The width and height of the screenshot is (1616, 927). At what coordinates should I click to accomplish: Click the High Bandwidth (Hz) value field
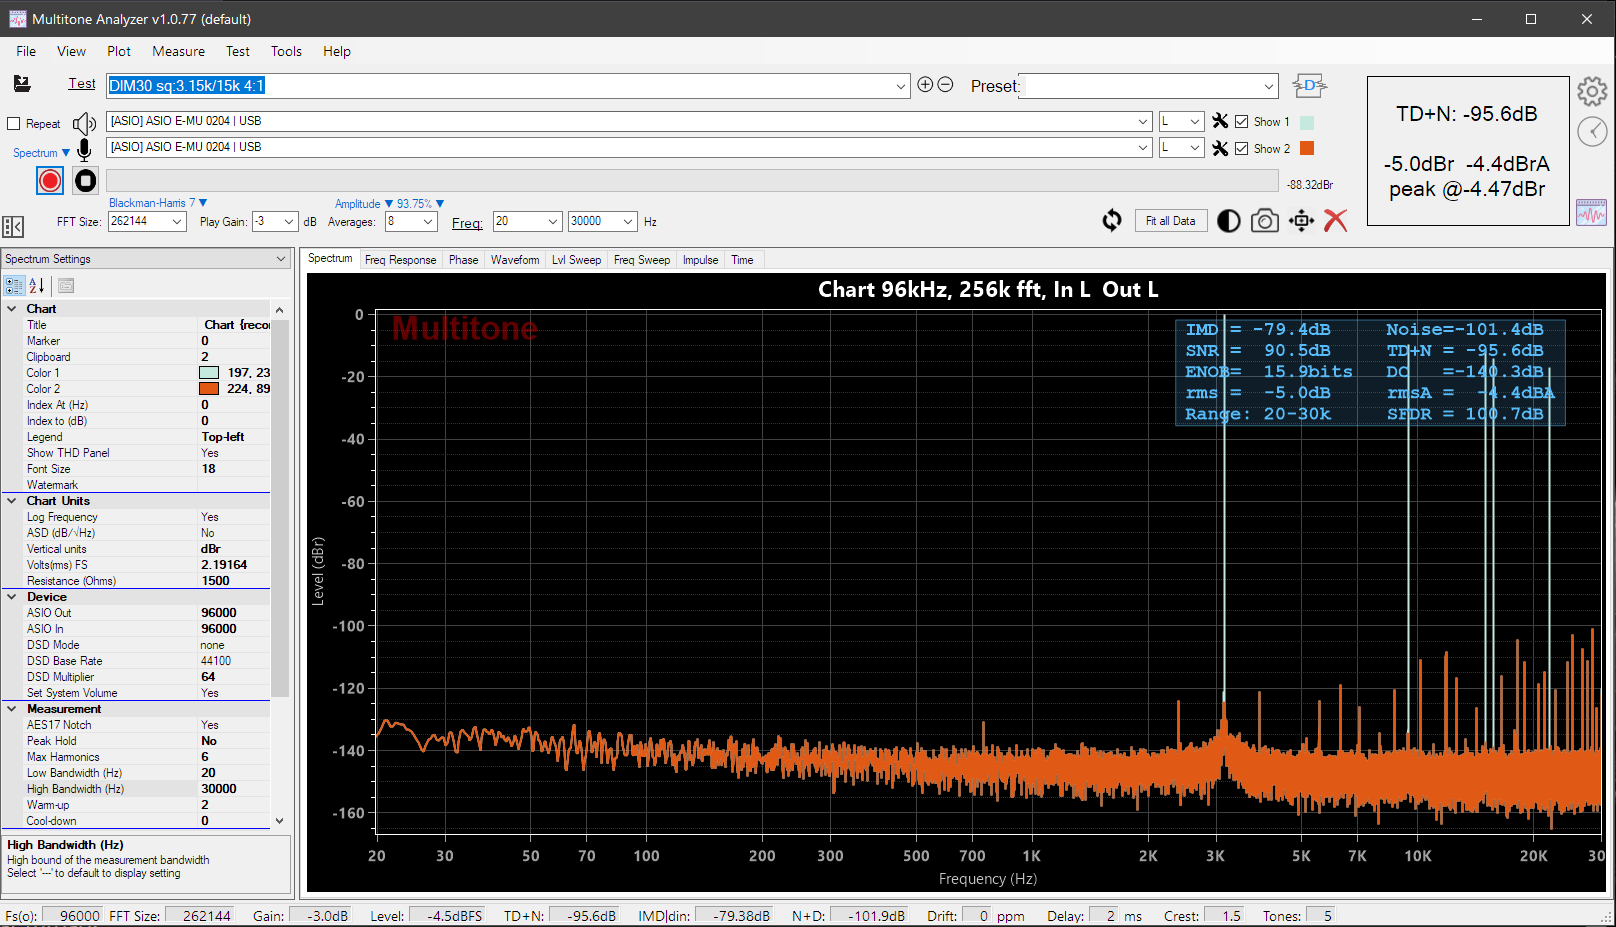[x=234, y=789]
